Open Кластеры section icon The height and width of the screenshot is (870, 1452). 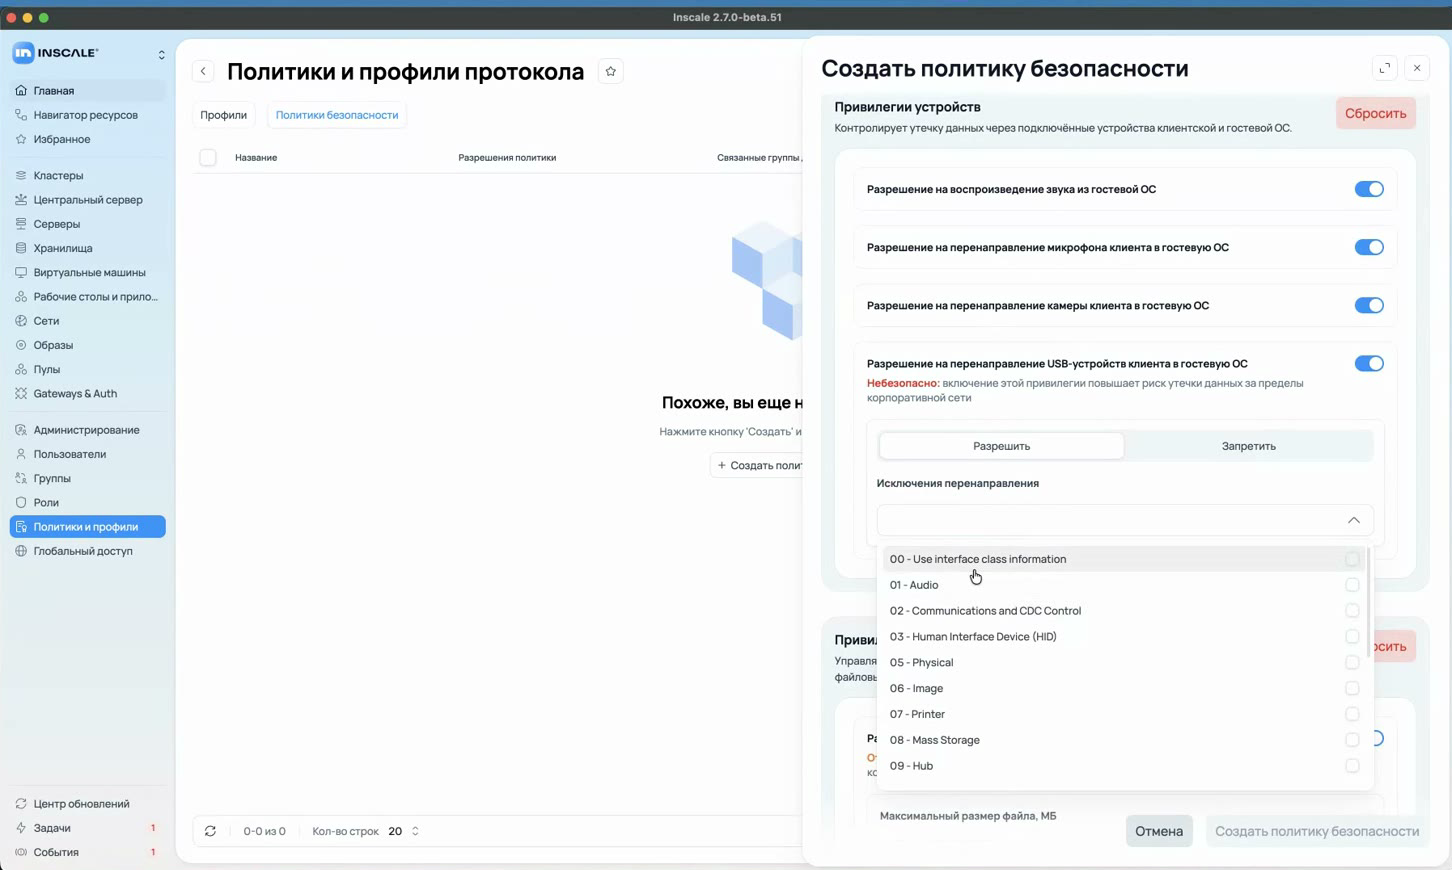pyautogui.click(x=21, y=175)
